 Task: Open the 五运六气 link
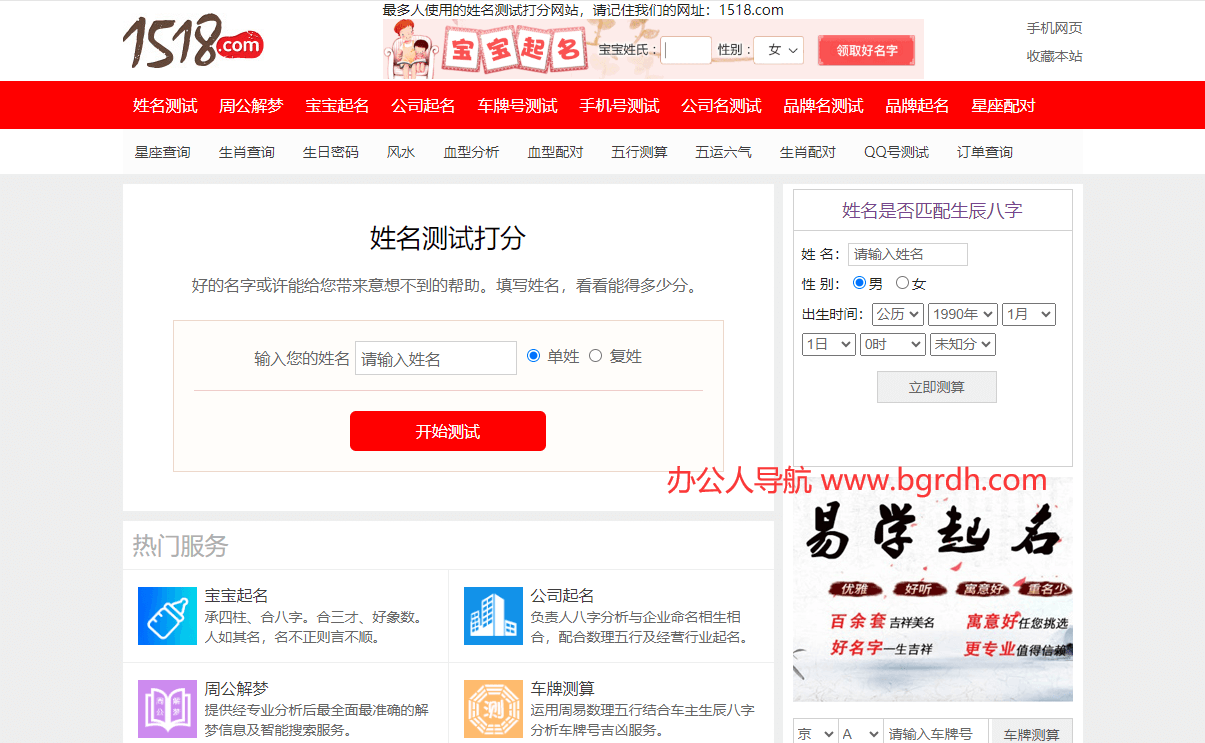[x=723, y=152]
